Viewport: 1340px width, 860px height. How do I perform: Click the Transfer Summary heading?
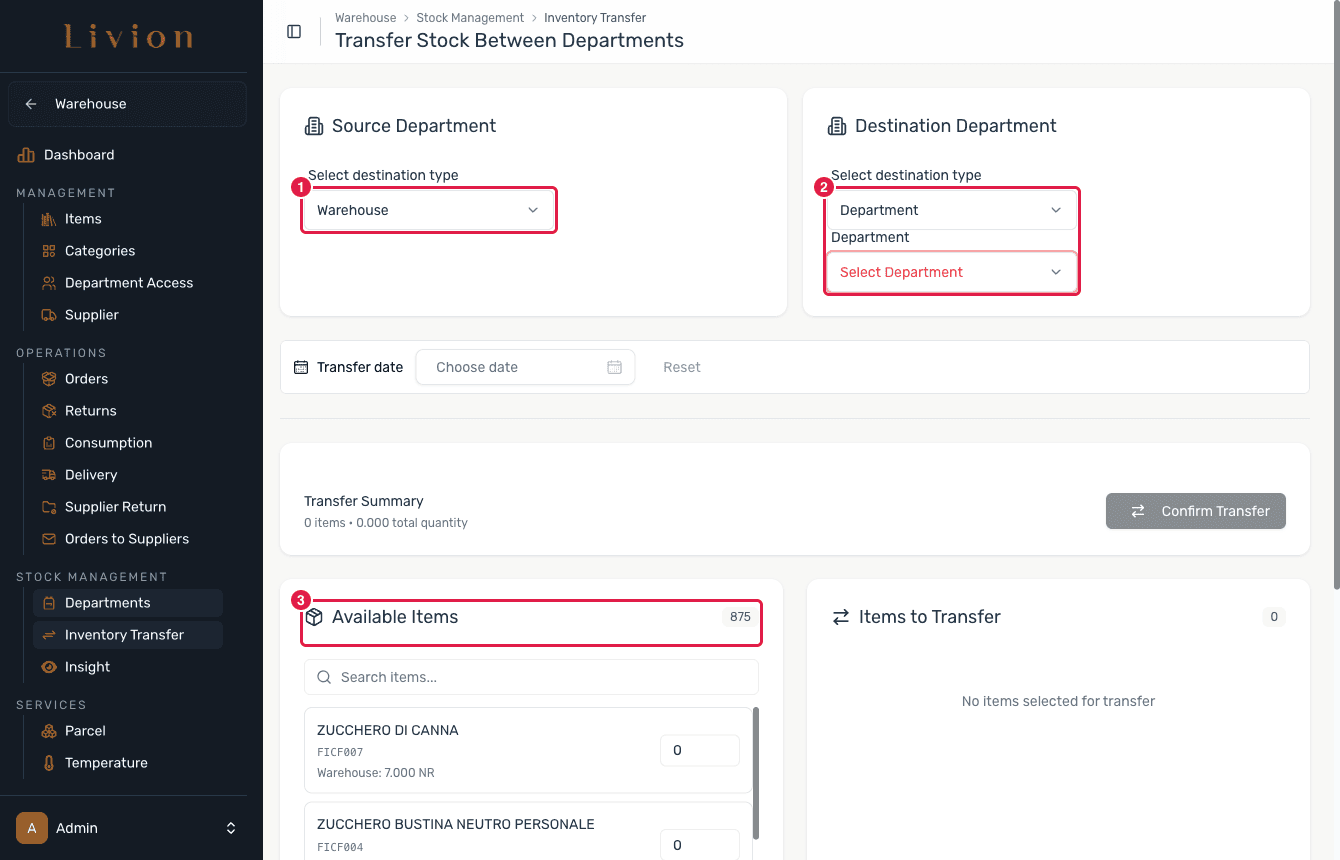tap(364, 501)
